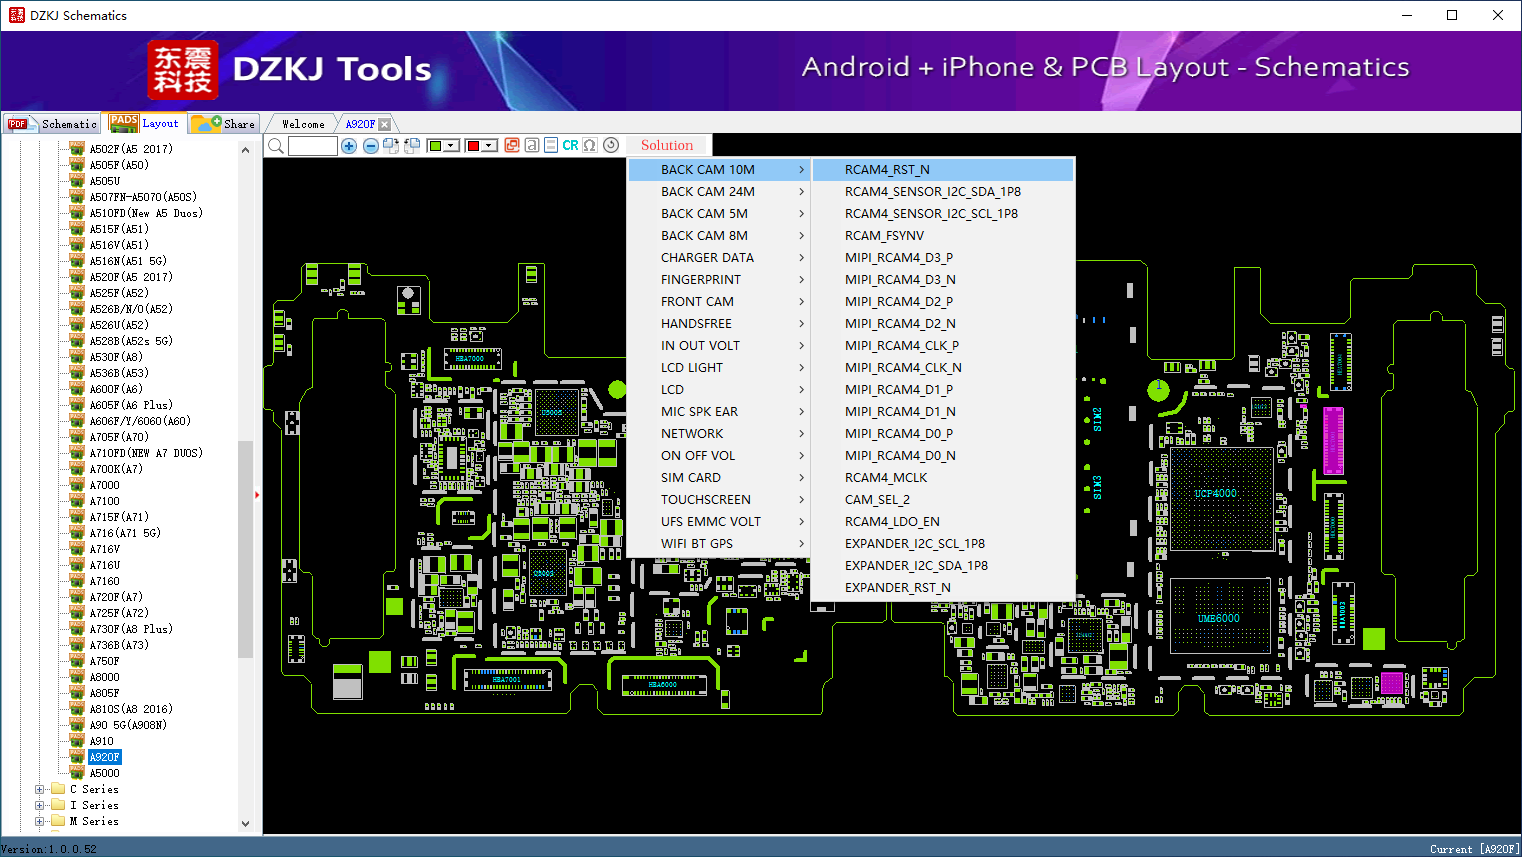This screenshot has width=1522, height=857.
Task: Select RCAM_FSYNV in the submenu
Action: (943, 236)
